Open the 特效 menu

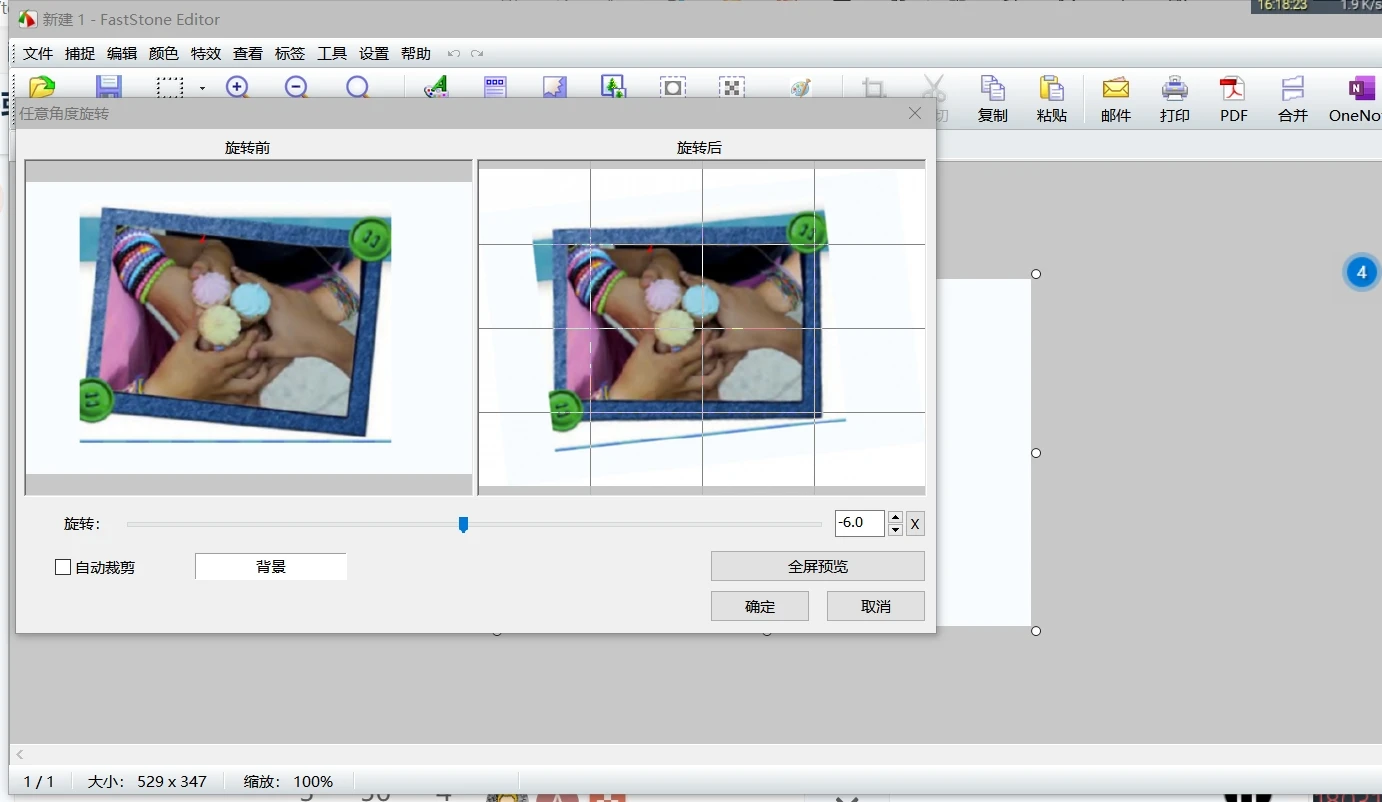click(x=206, y=54)
